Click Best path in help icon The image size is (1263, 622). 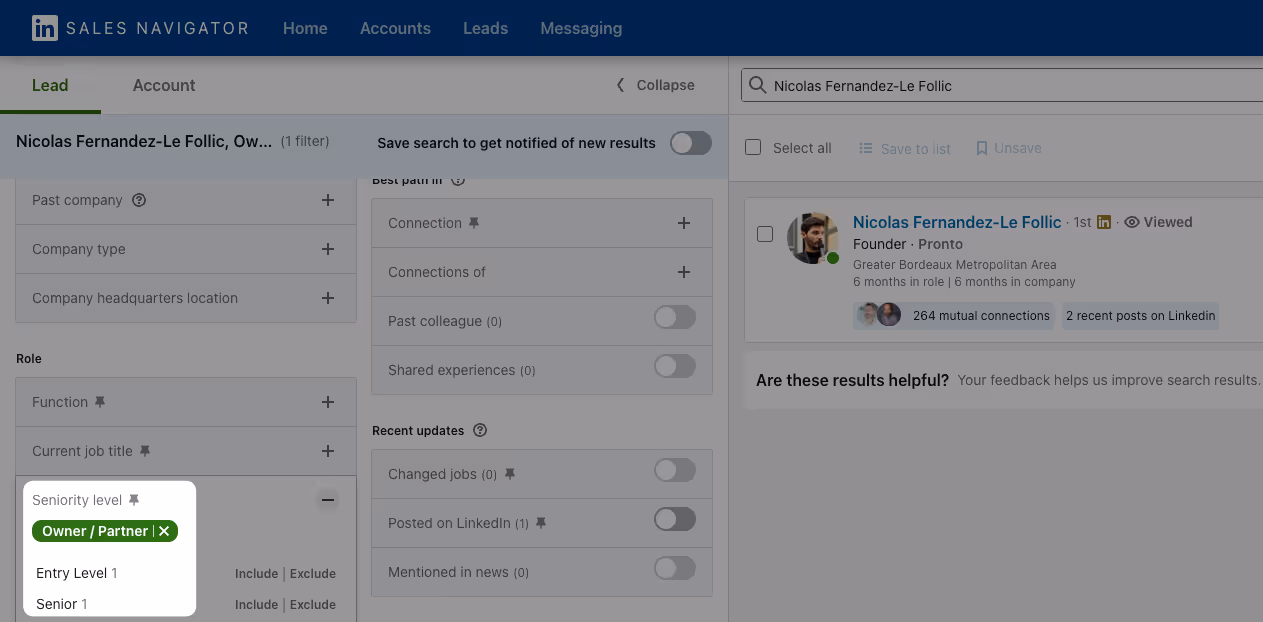pyautogui.click(x=458, y=180)
